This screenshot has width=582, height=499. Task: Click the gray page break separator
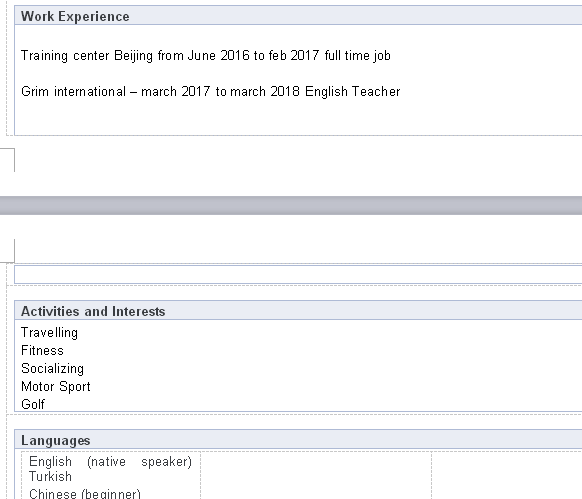pos(291,205)
